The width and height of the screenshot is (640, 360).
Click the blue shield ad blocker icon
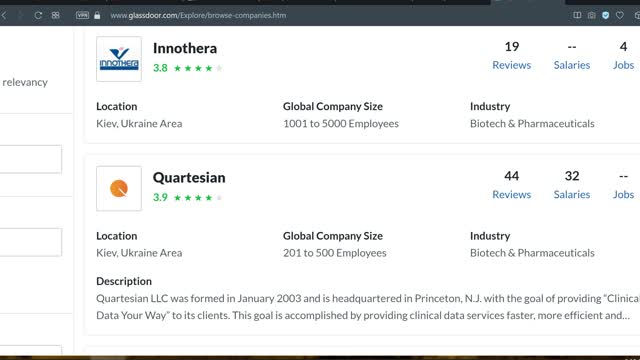tap(606, 16)
